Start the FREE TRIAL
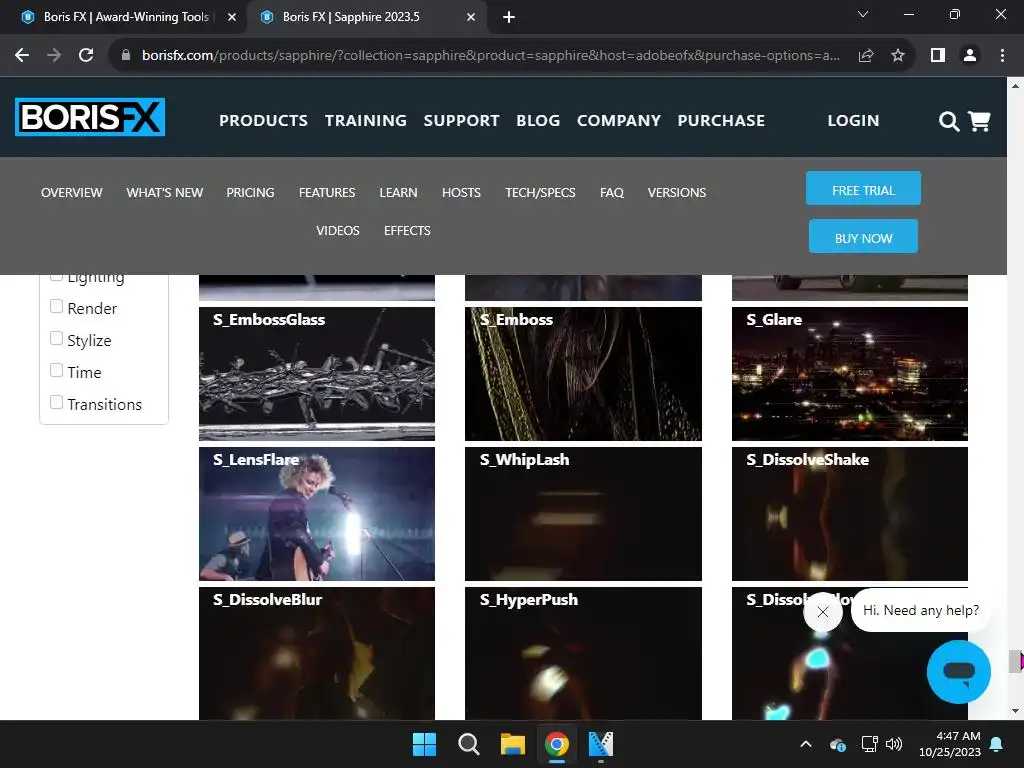Screen dimensions: 1024x768 (863, 188)
